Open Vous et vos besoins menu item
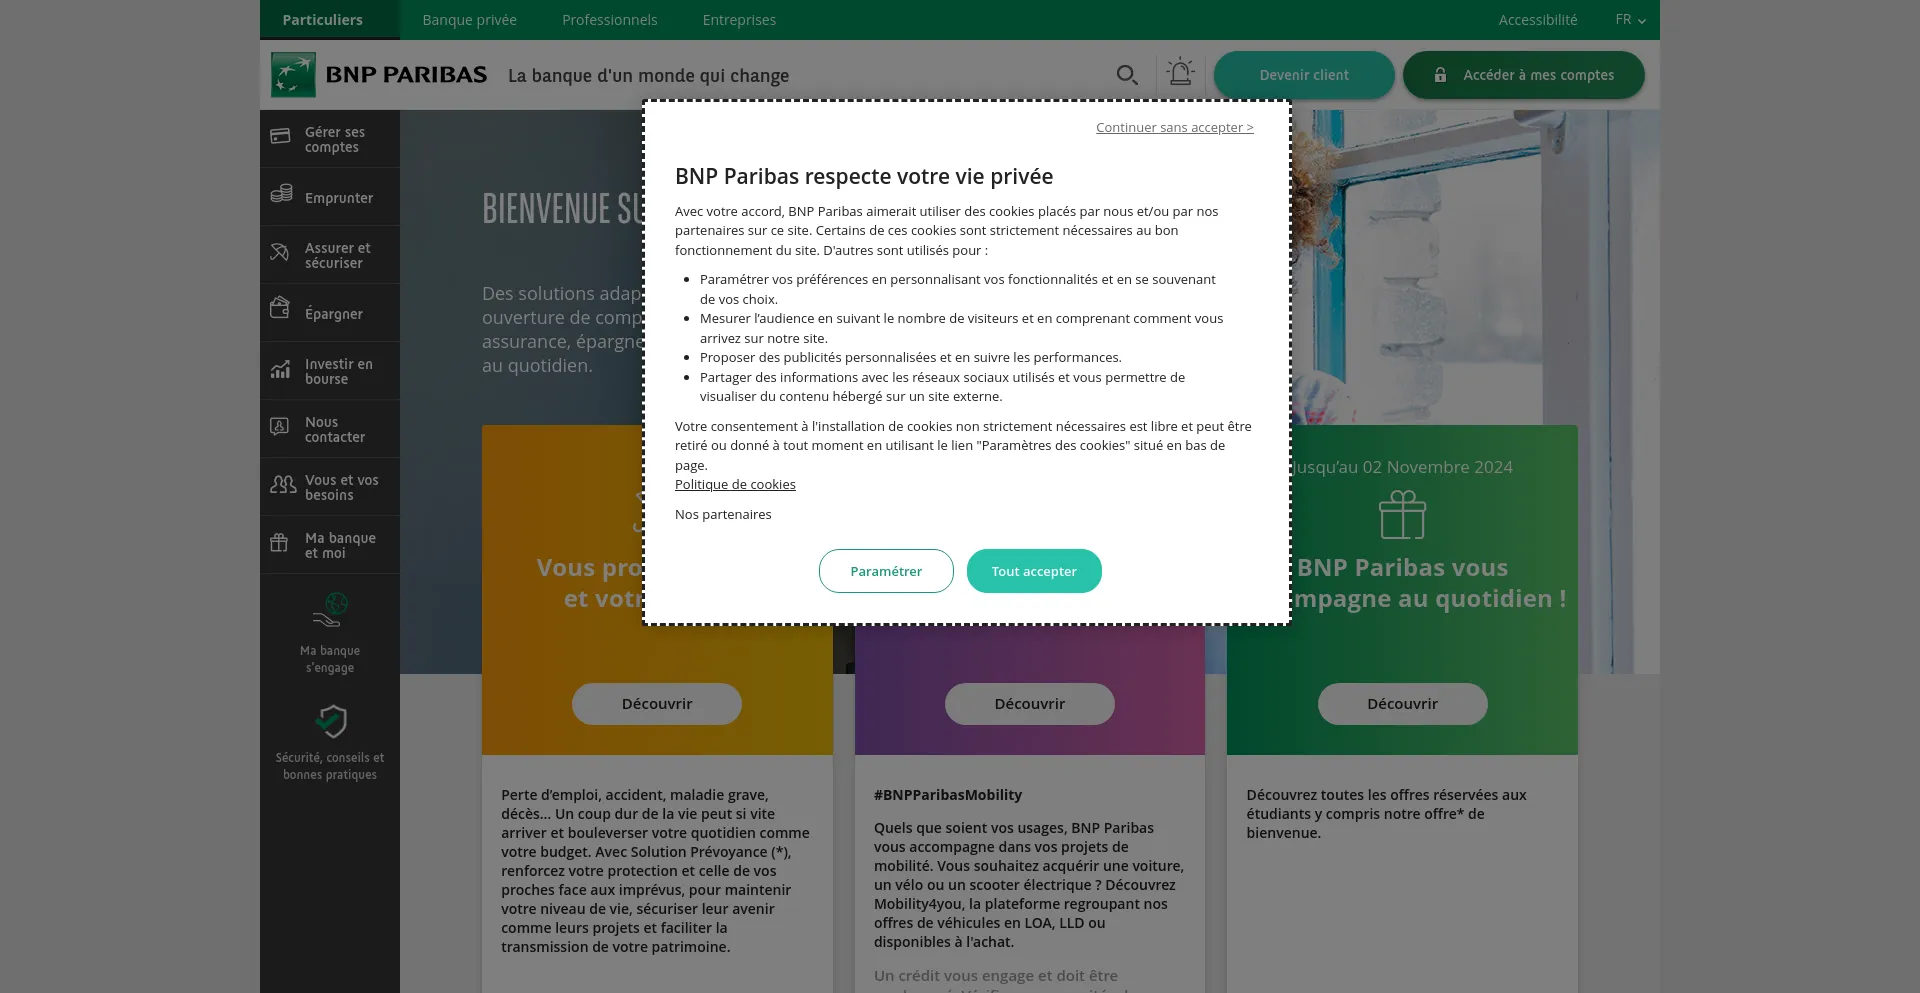Image resolution: width=1920 pixels, height=993 pixels. point(330,487)
